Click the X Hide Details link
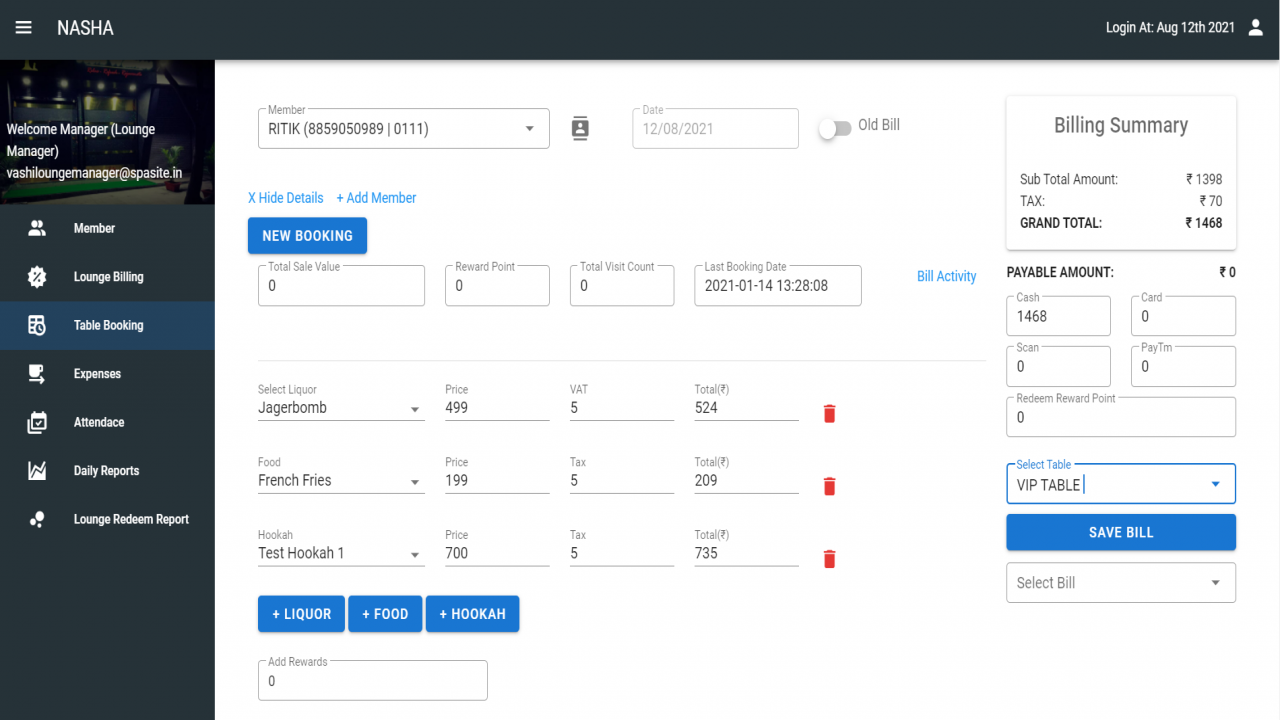 [x=286, y=198]
